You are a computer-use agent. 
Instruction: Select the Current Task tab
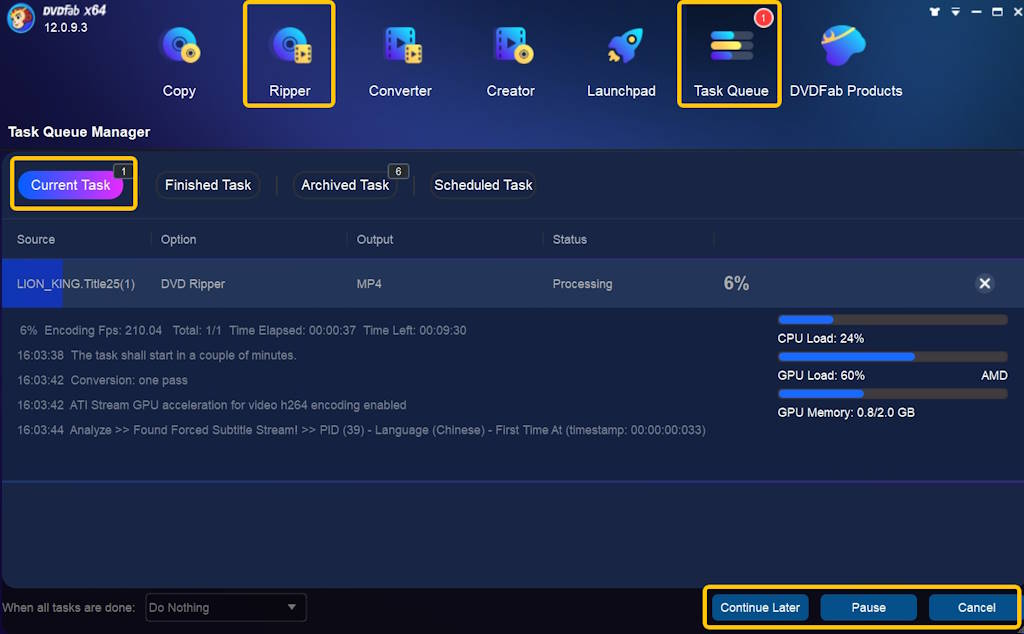[x=70, y=185]
